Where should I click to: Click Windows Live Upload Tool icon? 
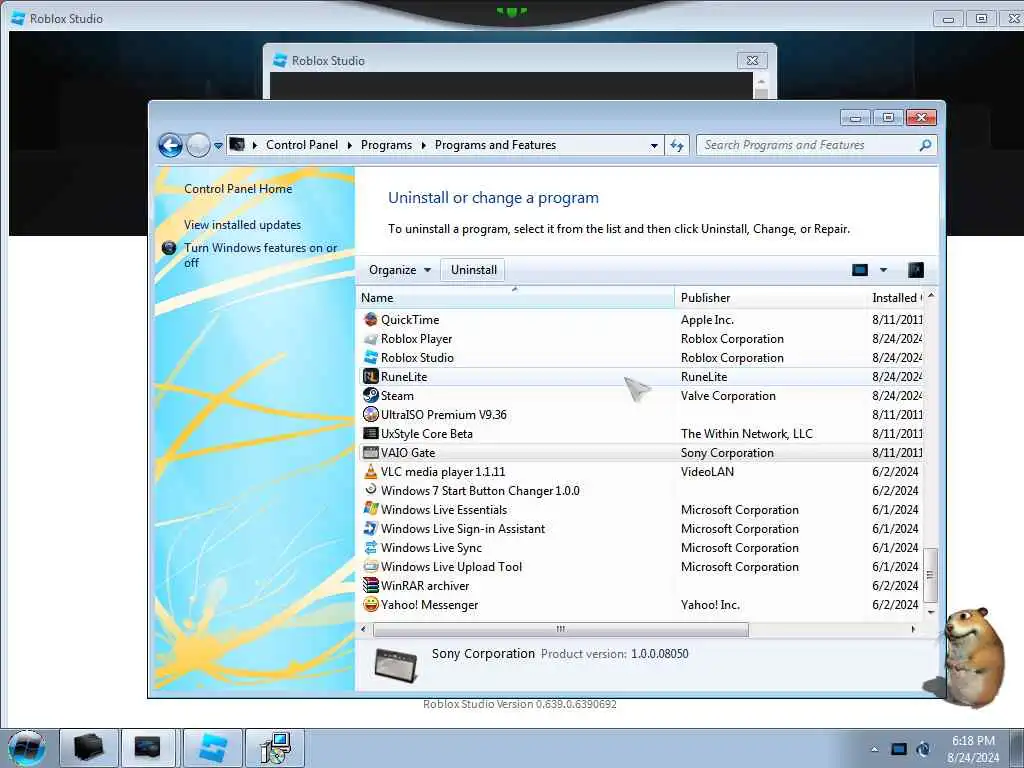click(371, 566)
